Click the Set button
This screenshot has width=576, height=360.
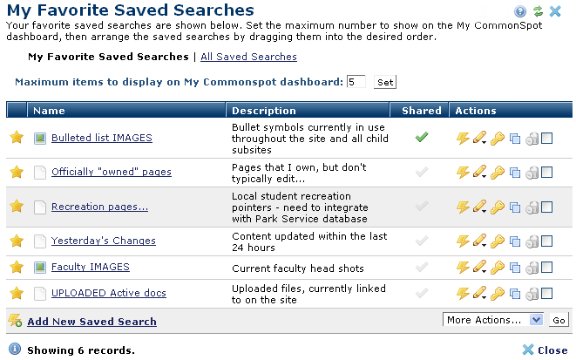[385, 82]
